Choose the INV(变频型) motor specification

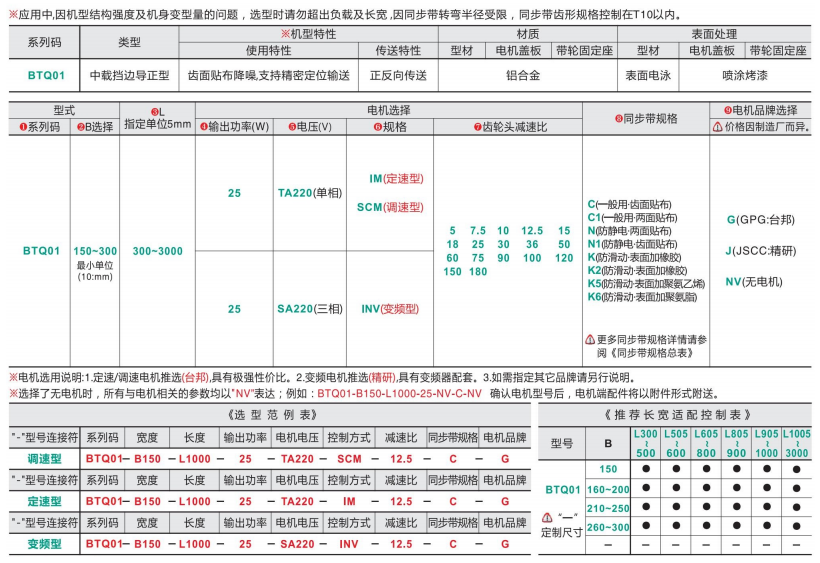tap(389, 309)
